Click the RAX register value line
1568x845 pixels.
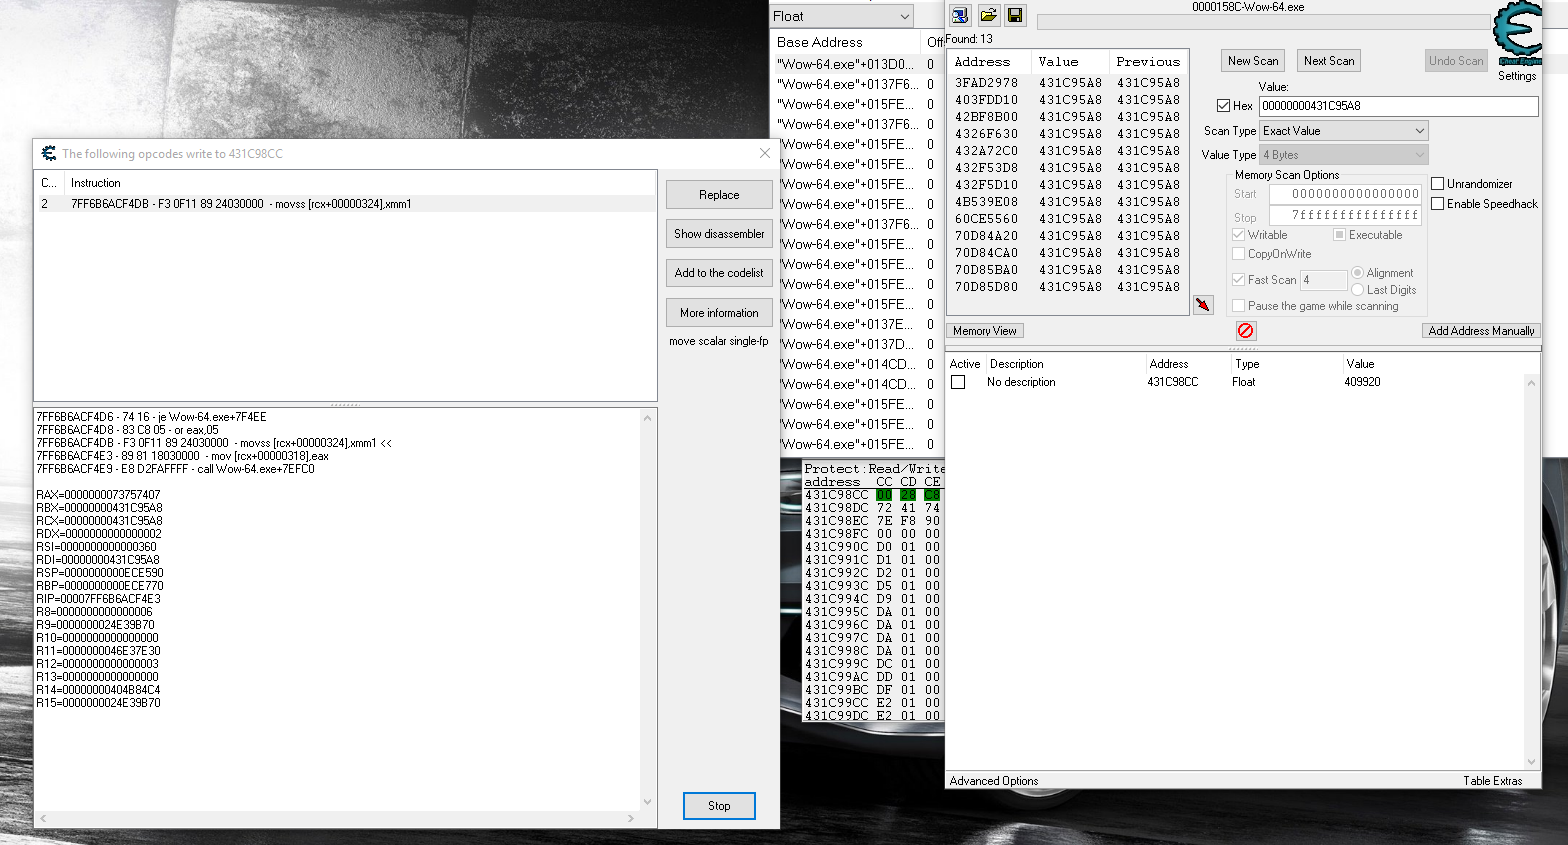[98, 495]
